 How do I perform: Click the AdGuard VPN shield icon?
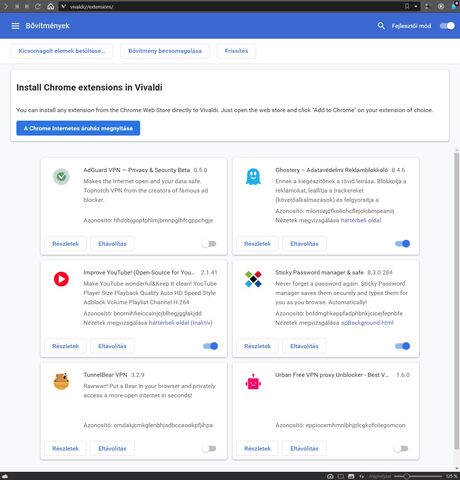coord(61,176)
